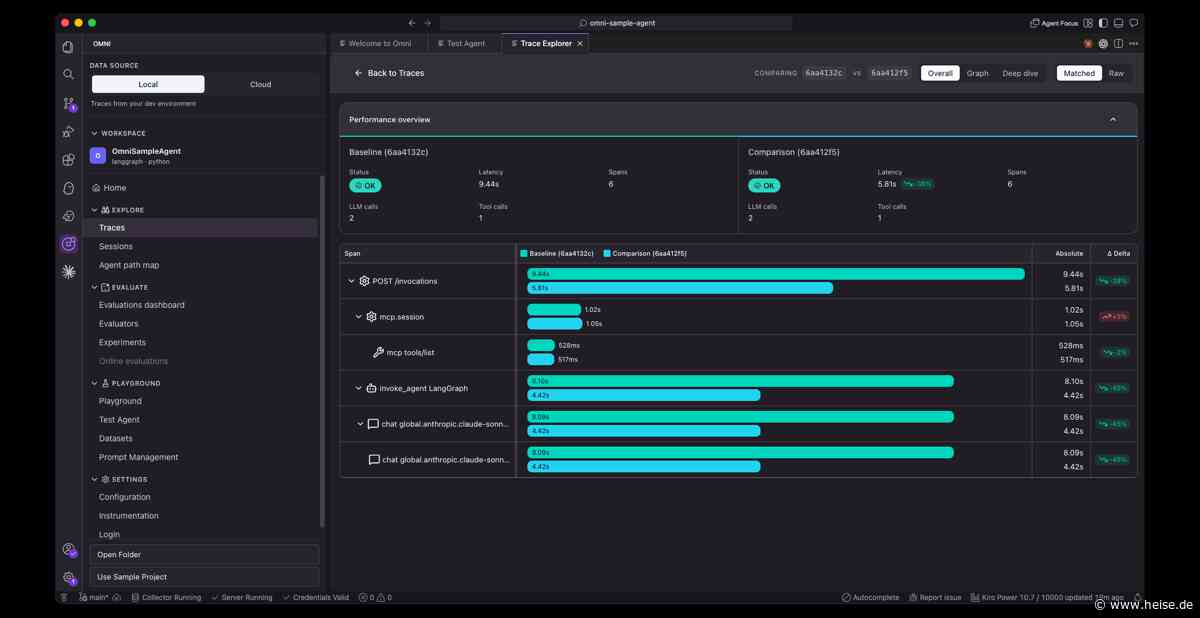Click the lifebuoy icon in editor actions
Screen dimensions: 1200x618
(x=1103, y=43)
